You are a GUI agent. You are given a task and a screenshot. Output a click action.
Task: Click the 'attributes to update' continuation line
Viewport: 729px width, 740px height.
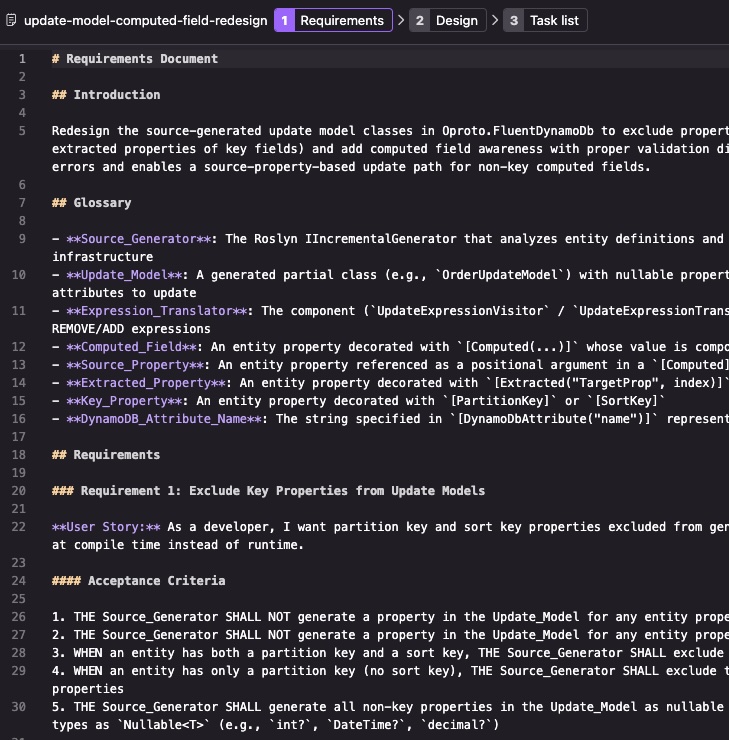(x=124, y=293)
